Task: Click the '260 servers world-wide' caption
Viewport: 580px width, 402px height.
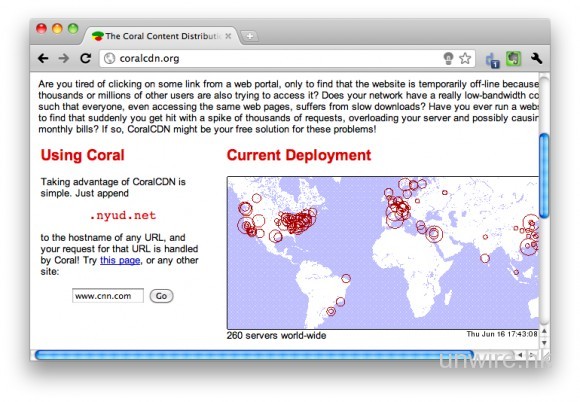Action: tap(276, 335)
